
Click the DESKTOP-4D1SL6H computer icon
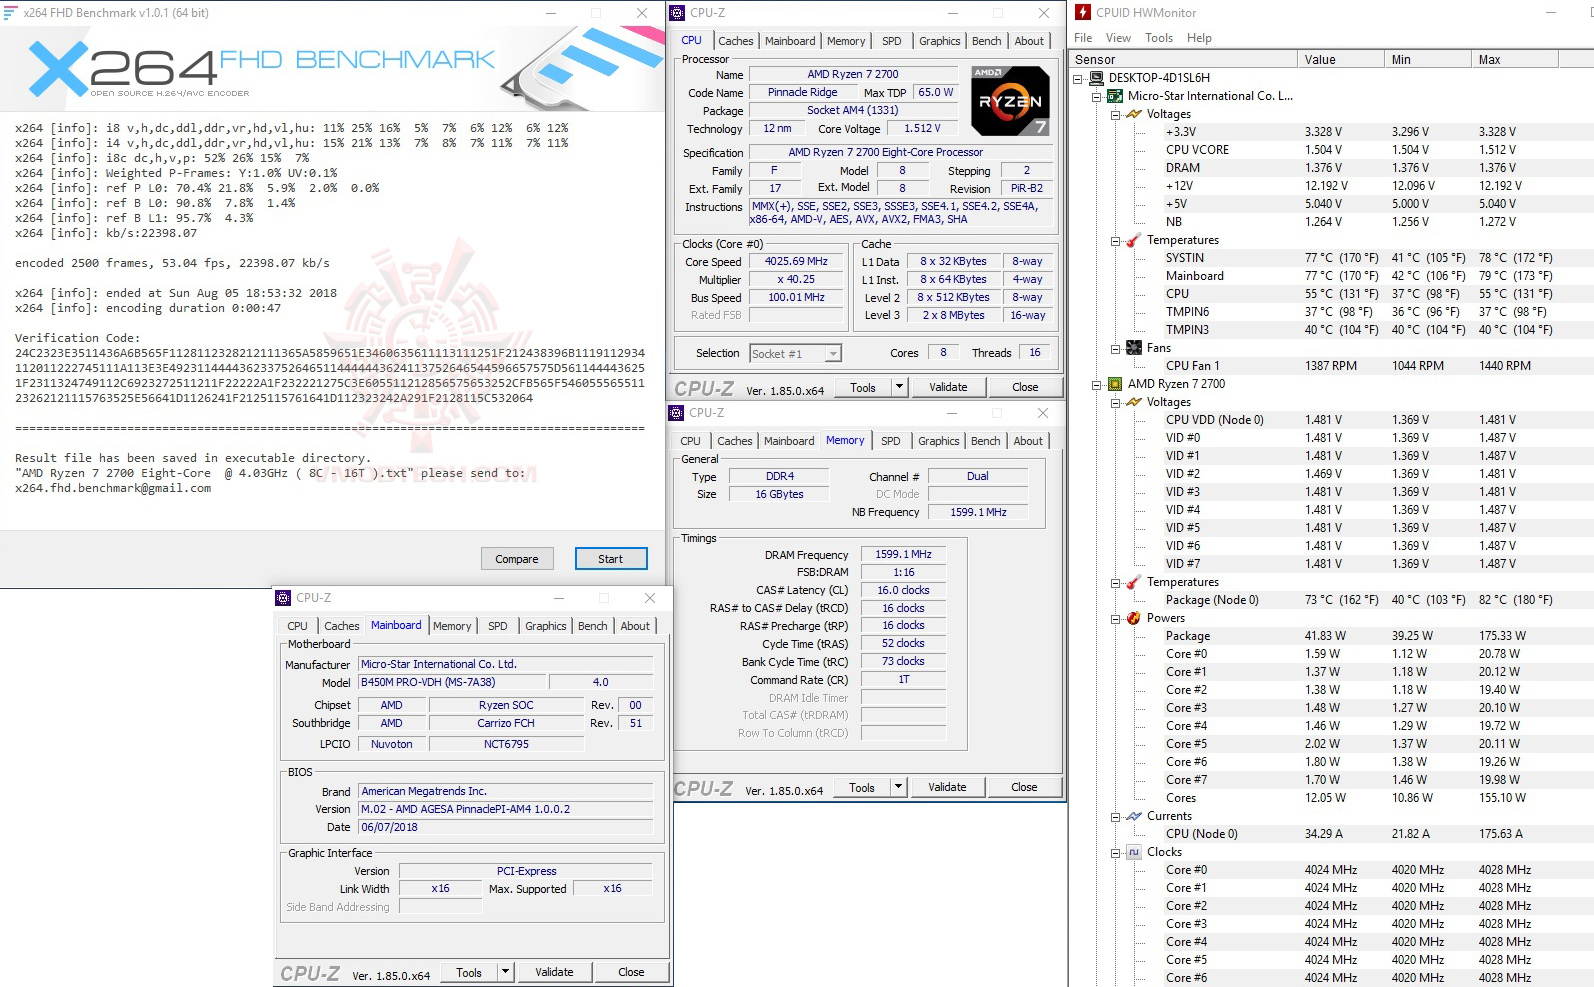[x=1096, y=78]
